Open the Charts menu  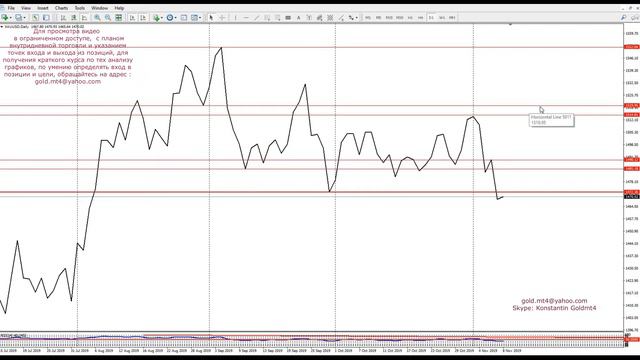61,8
